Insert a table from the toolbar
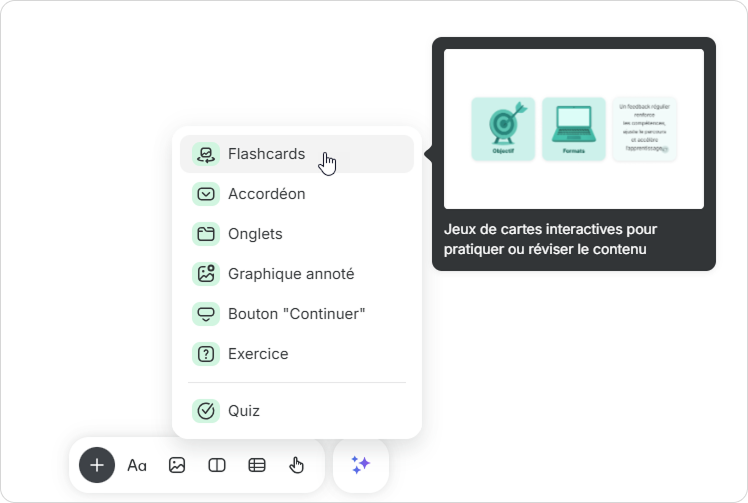The height and width of the screenshot is (503, 748). tap(257, 465)
